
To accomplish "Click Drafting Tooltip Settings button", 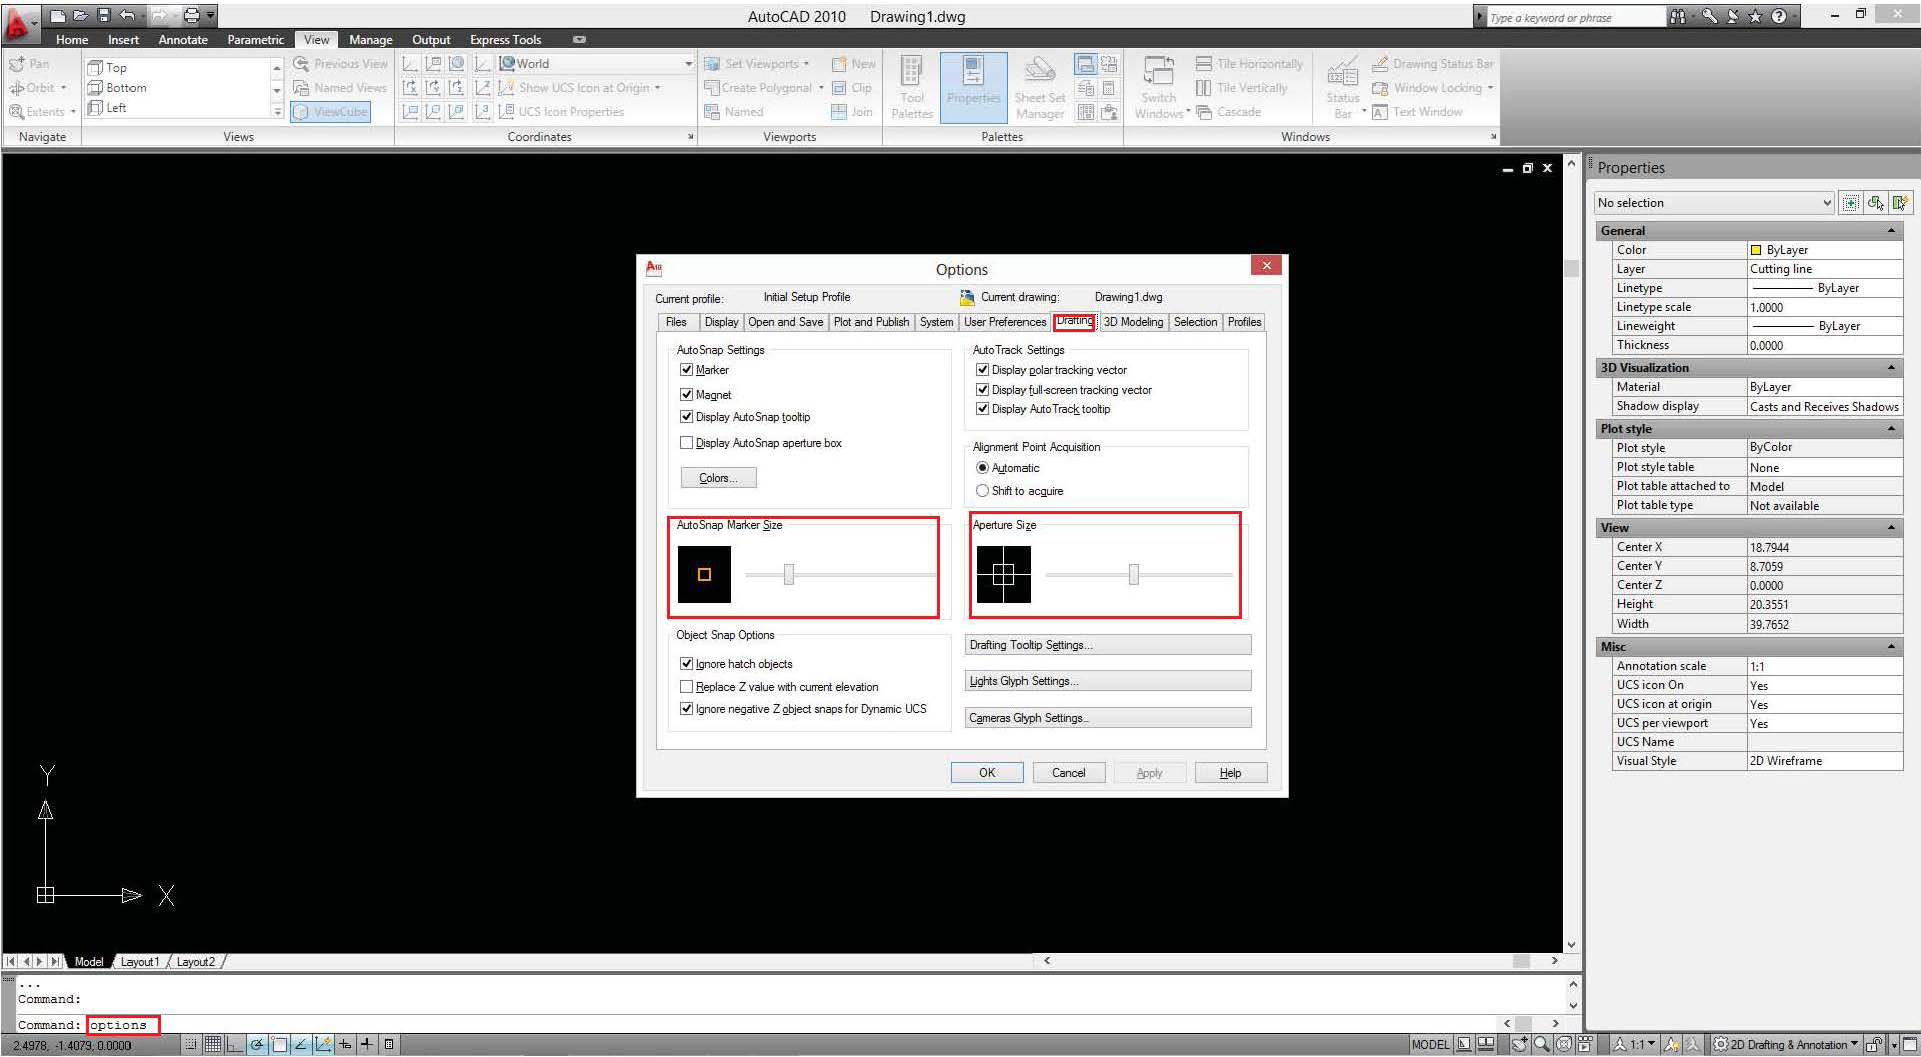I will [x=1108, y=645].
